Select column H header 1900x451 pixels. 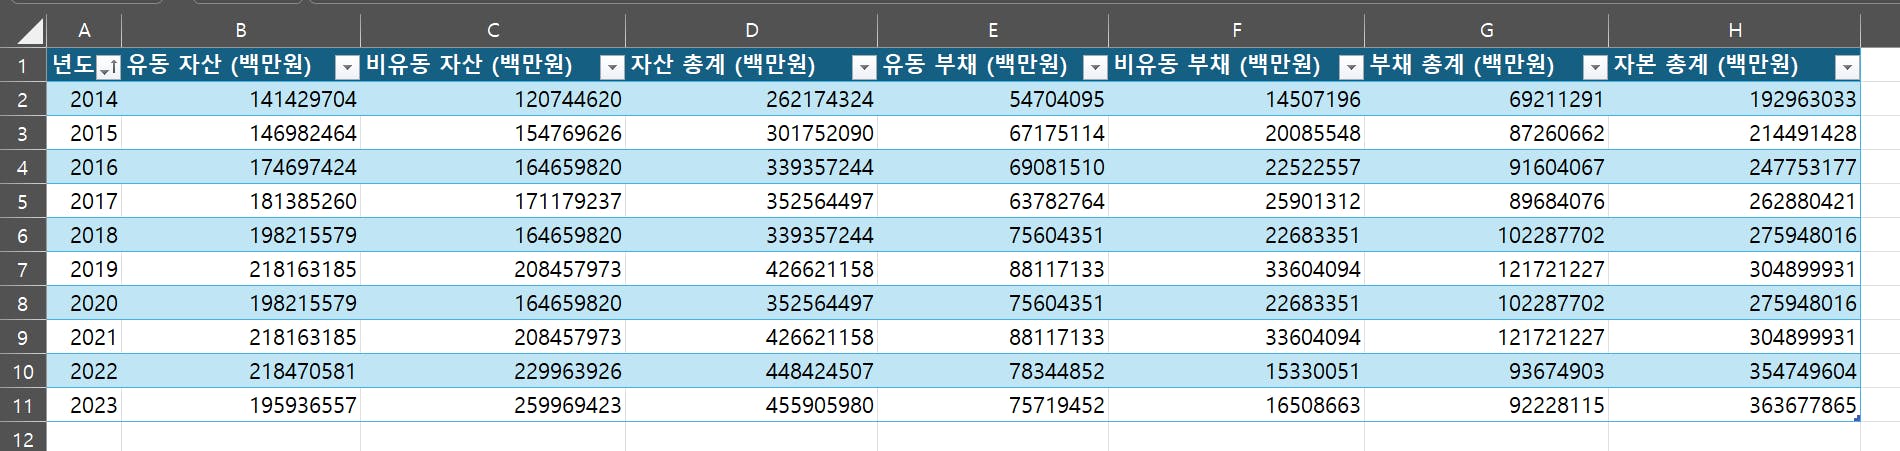(1735, 31)
